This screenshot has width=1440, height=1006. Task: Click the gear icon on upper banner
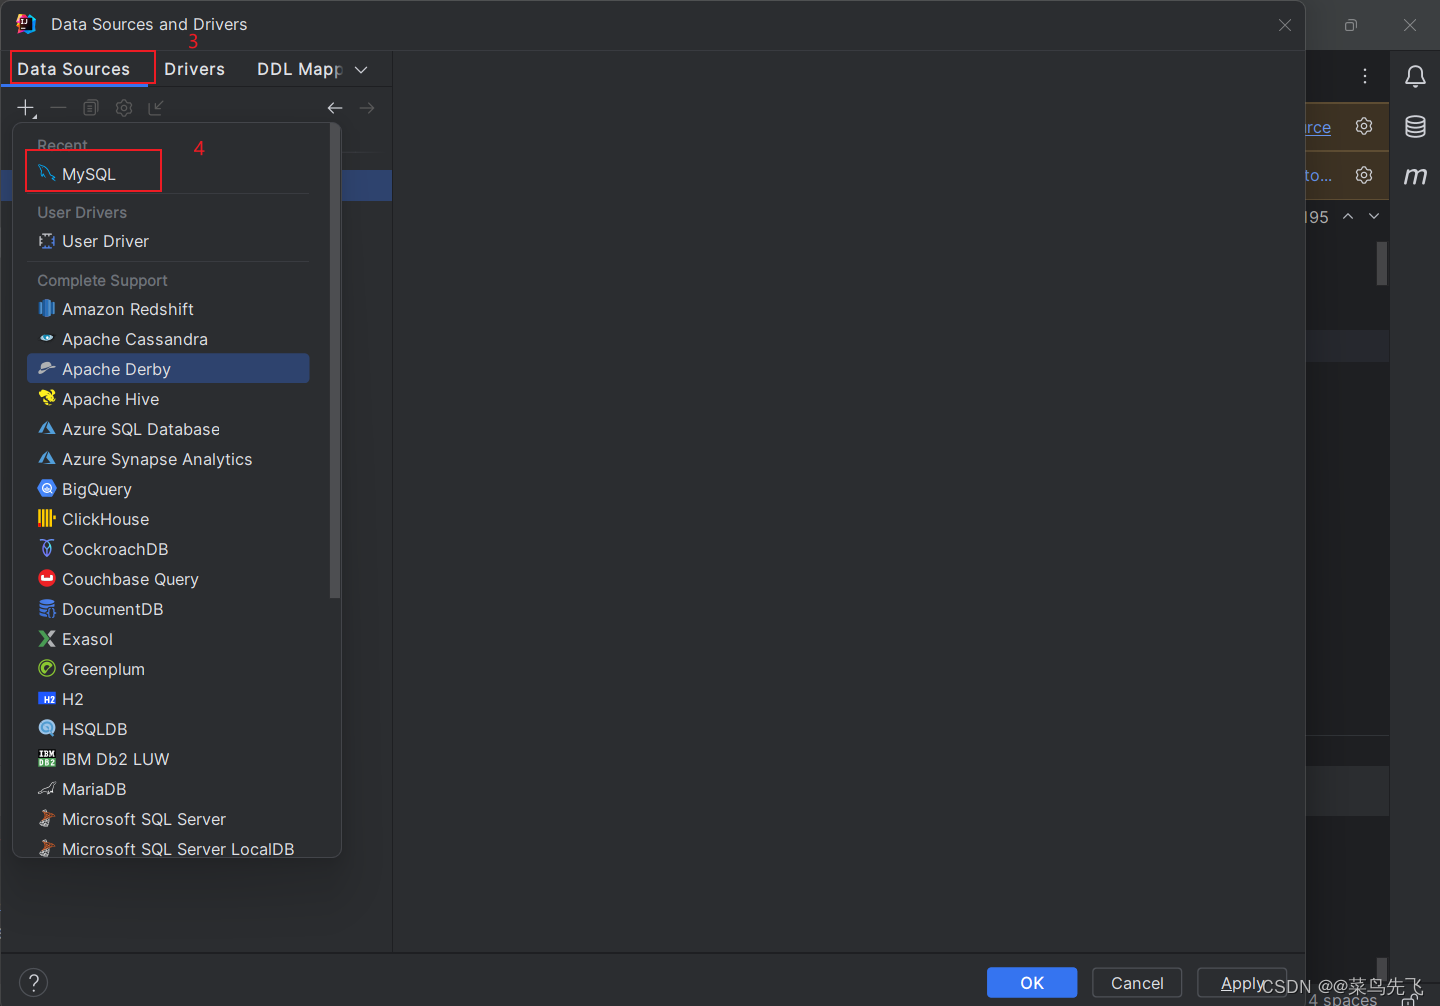click(x=1364, y=126)
